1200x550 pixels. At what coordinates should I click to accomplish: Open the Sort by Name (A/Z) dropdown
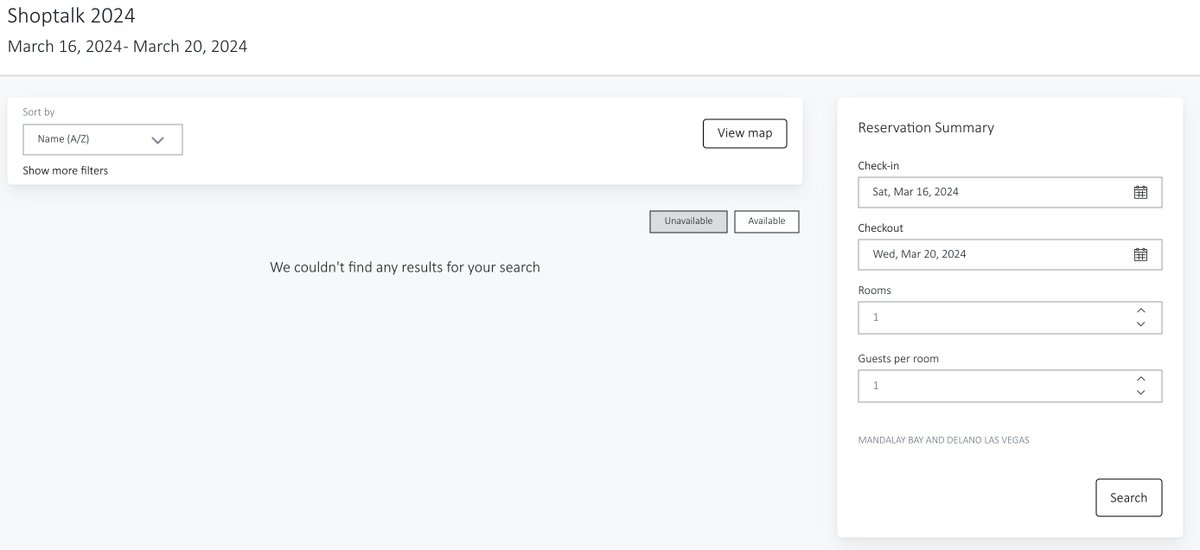[x=103, y=140]
